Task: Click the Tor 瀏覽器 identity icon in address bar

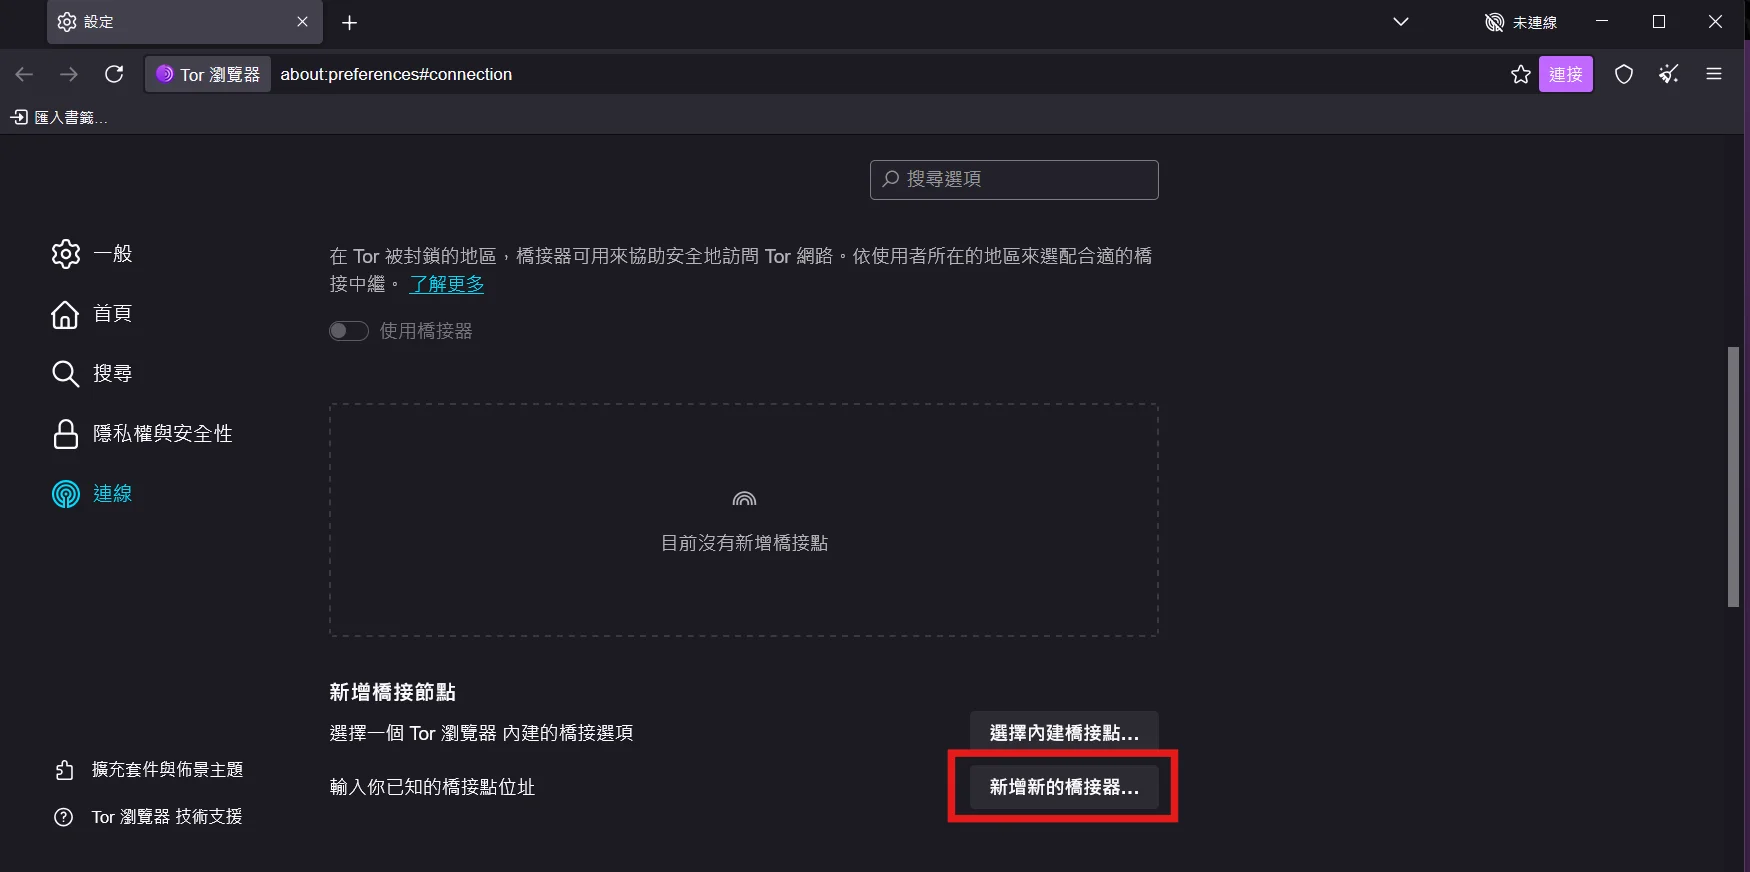Action: point(208,74)
